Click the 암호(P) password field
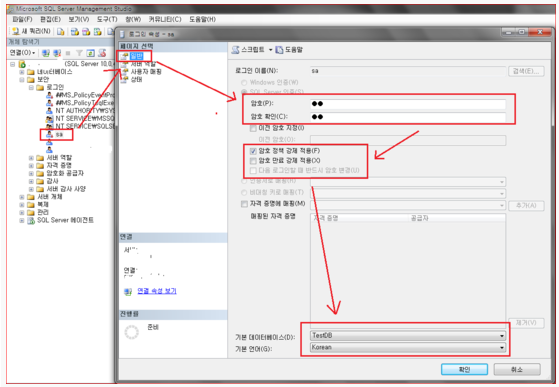The image size is (559, 387). 408,104
